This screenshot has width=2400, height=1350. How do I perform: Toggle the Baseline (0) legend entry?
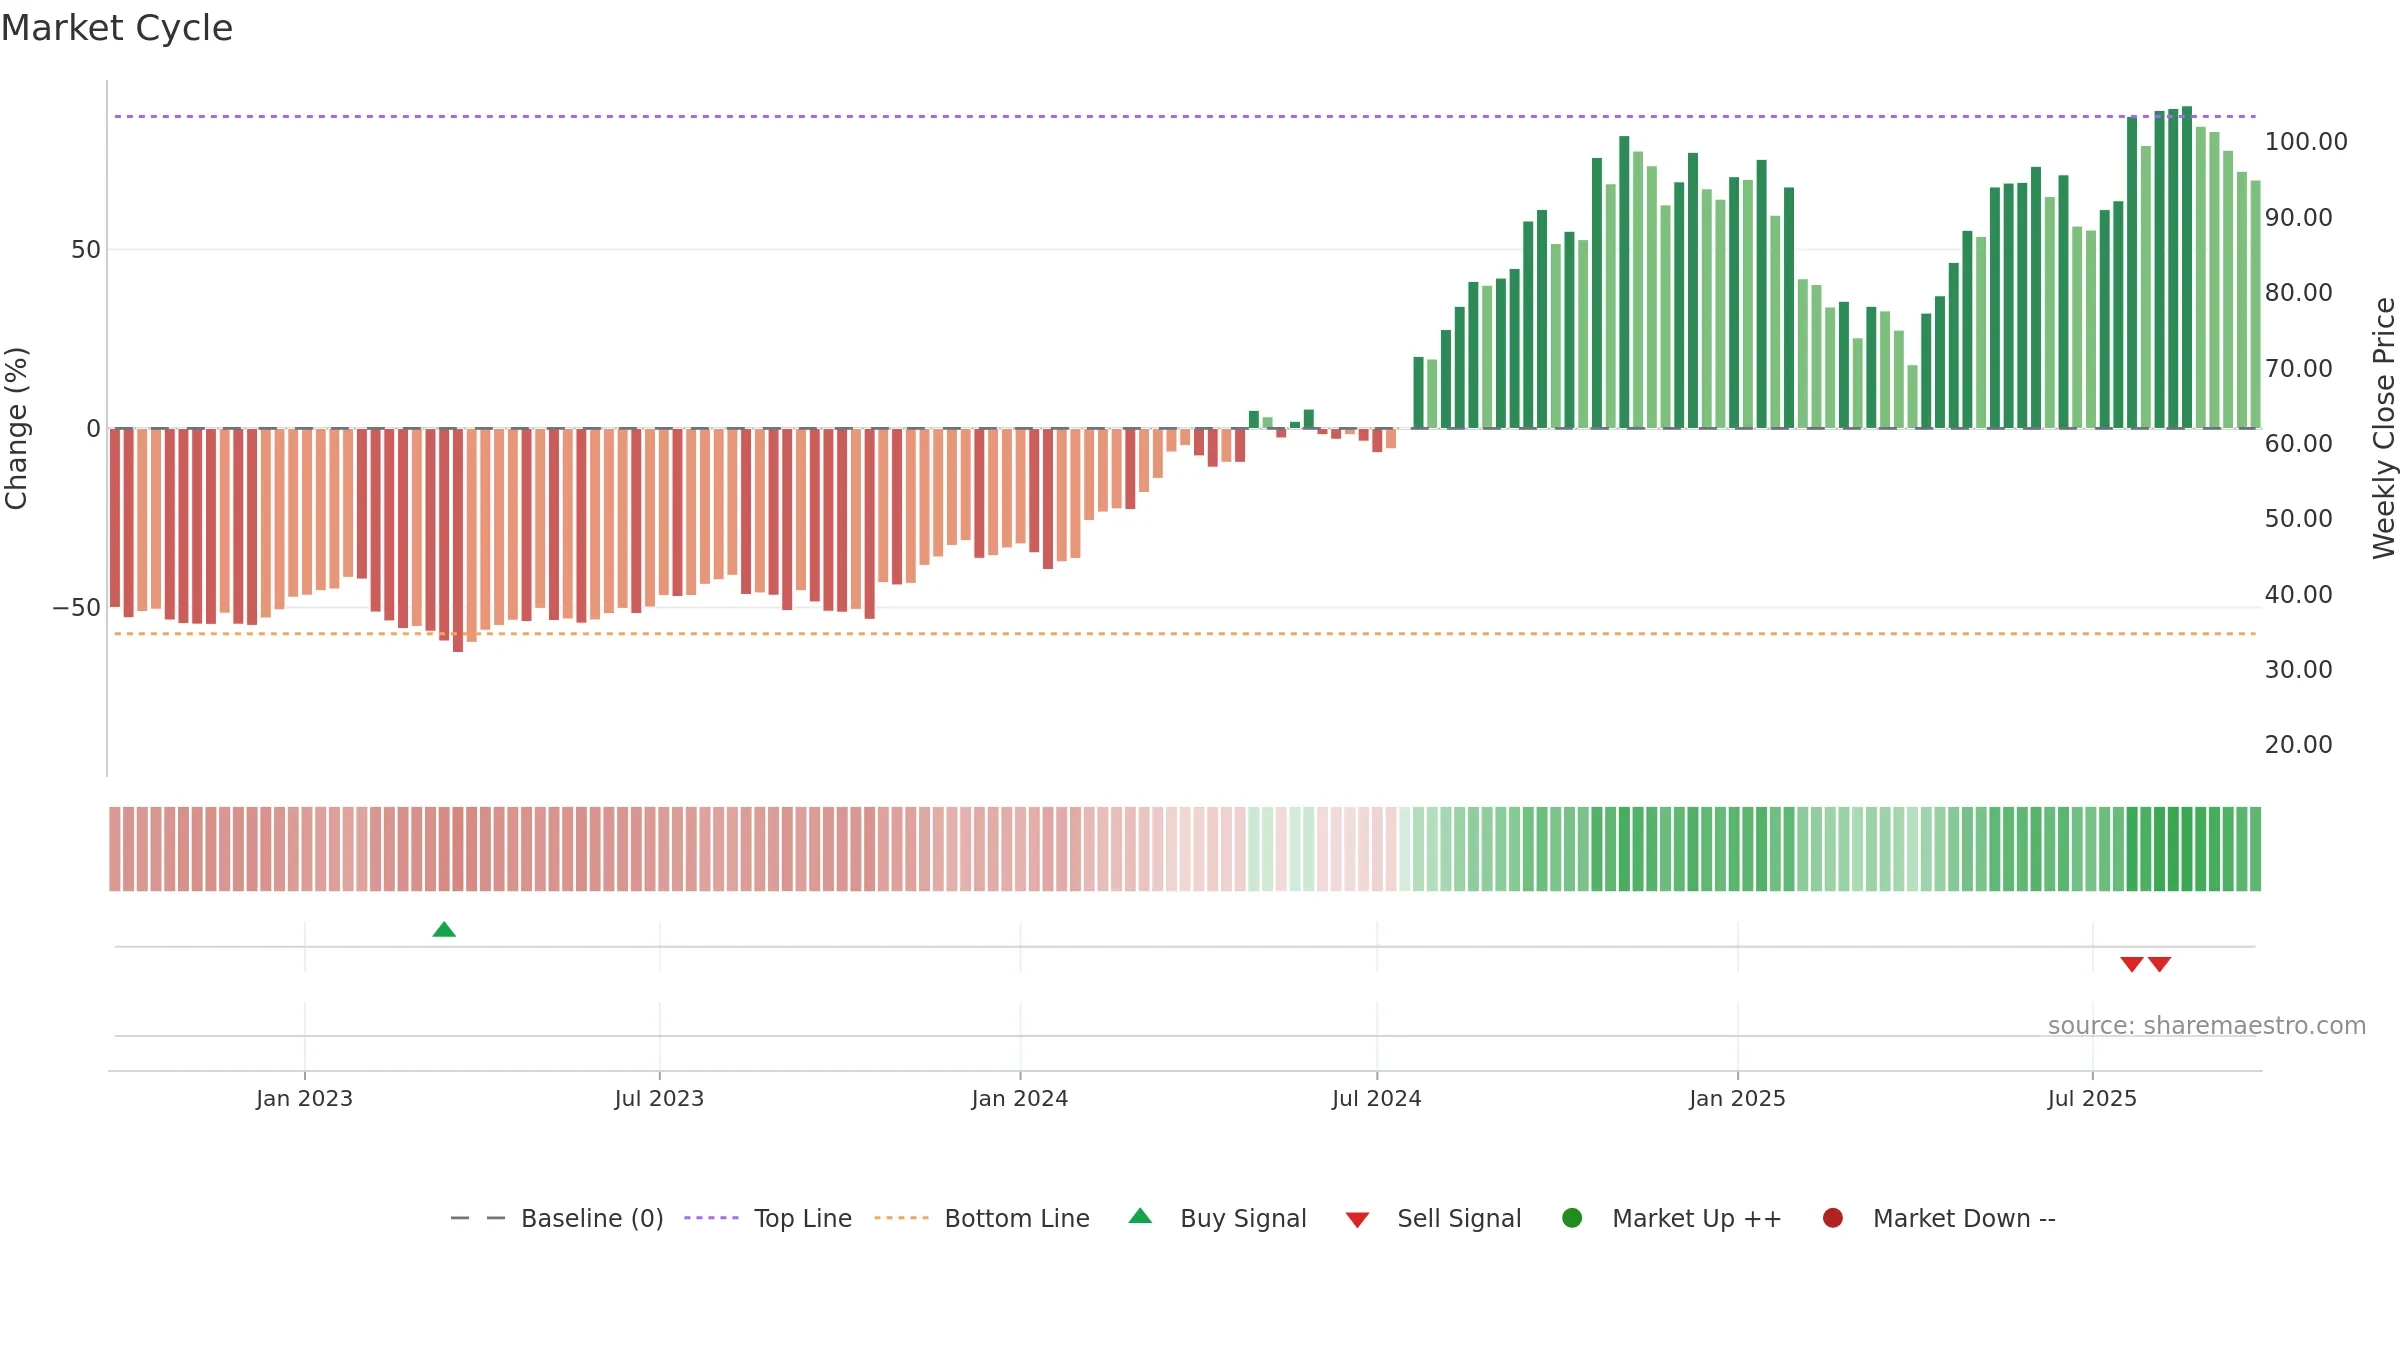pyautogui.click(x=557, y=1218)
